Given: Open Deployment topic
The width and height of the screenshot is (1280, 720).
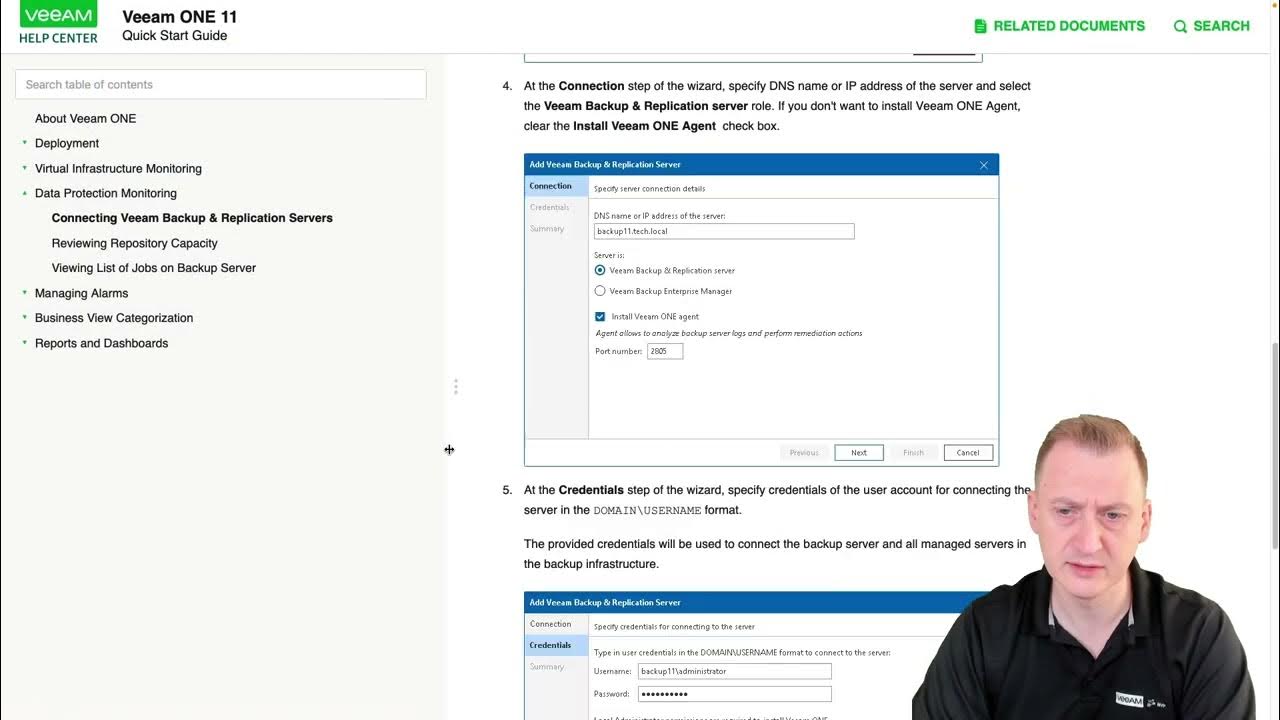Looking at the screenshot, I should 67,143.
